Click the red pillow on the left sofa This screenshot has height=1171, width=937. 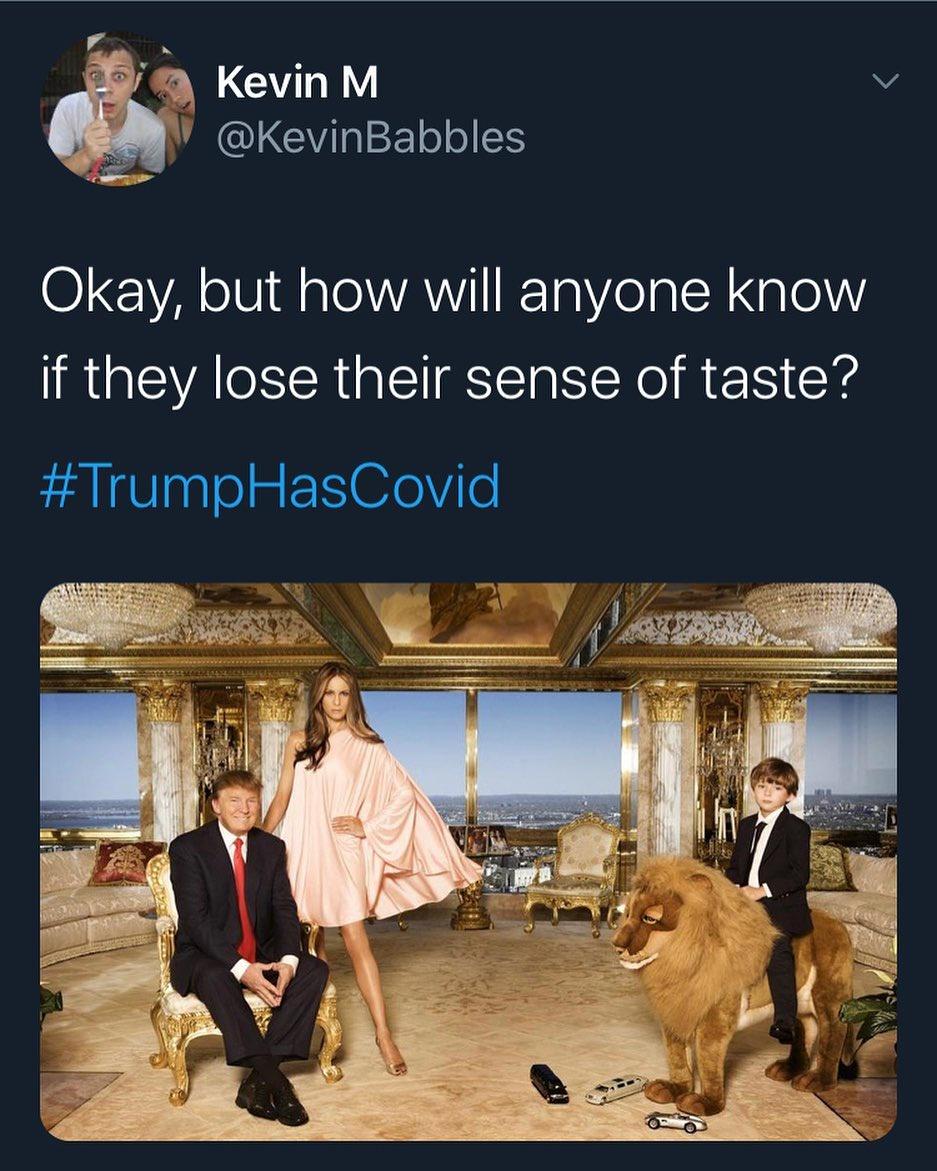pyautogui.click(x=124, y=861)
